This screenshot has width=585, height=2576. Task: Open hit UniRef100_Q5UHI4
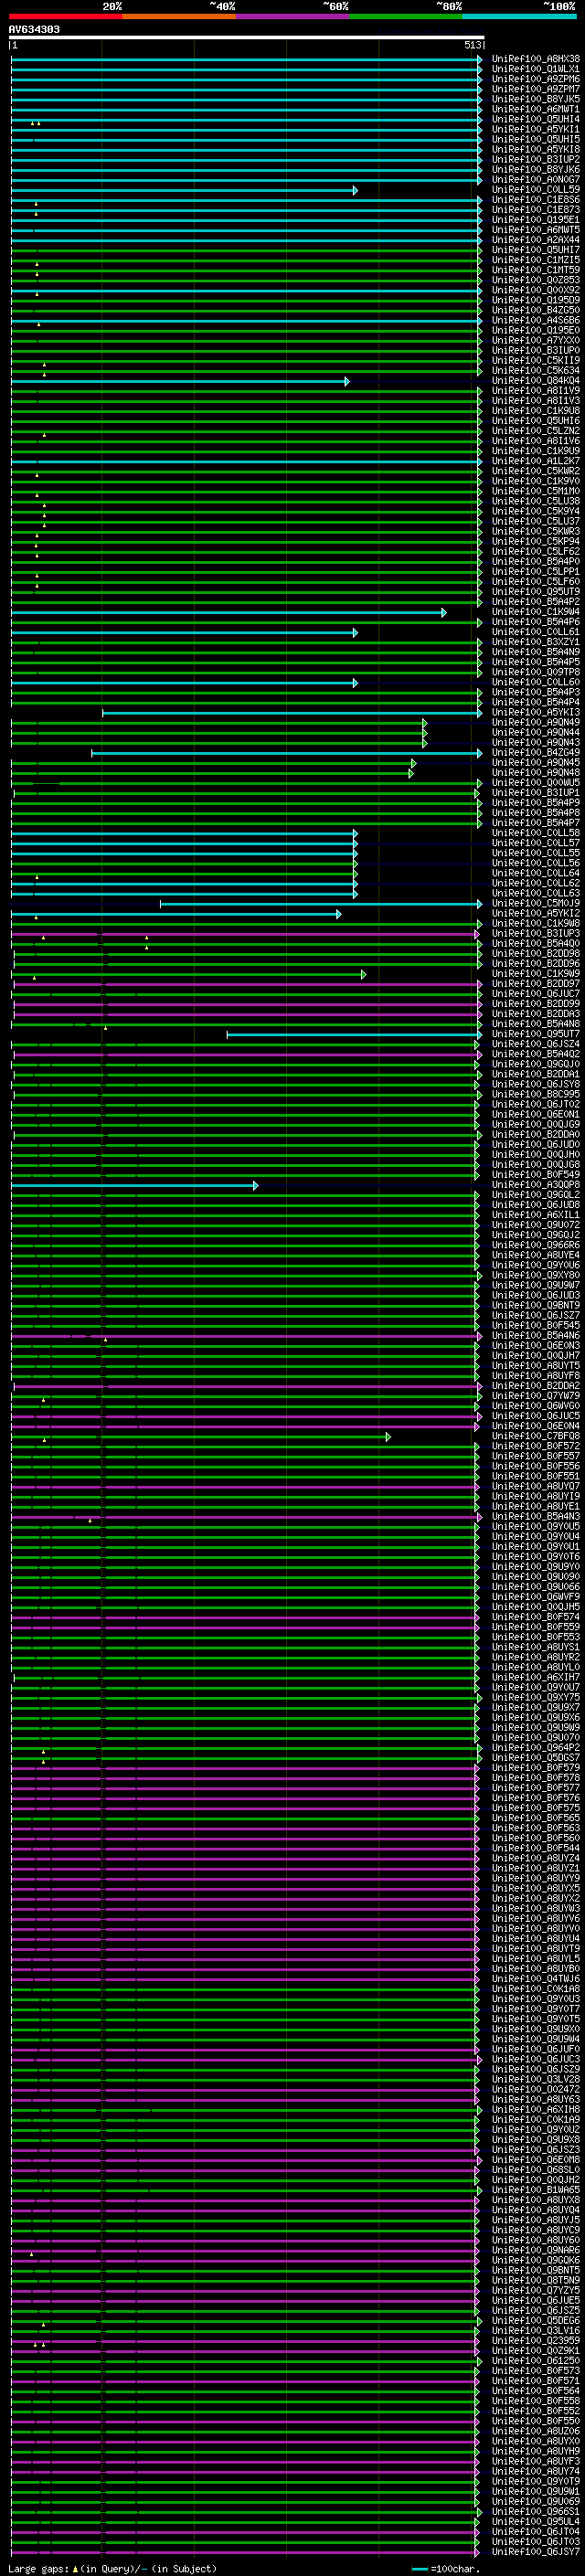535,120
